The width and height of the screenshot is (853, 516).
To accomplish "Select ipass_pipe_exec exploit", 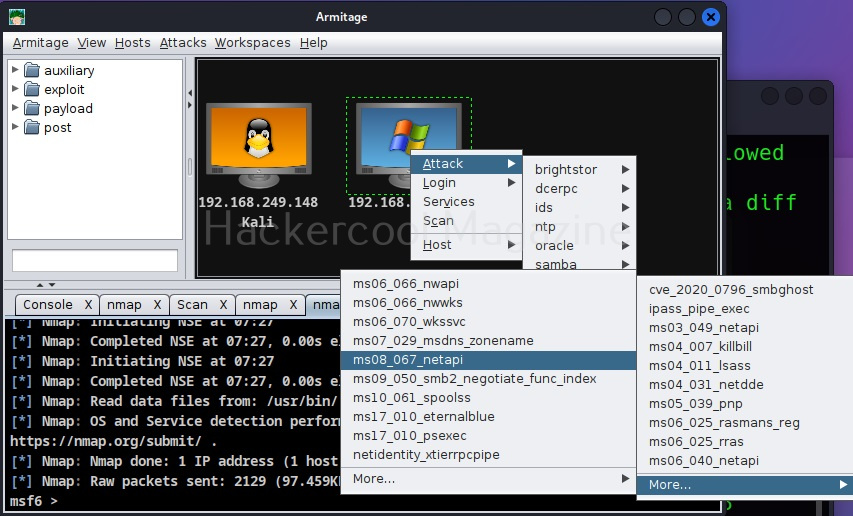I will pyautogui.click(x=745, y=309).
